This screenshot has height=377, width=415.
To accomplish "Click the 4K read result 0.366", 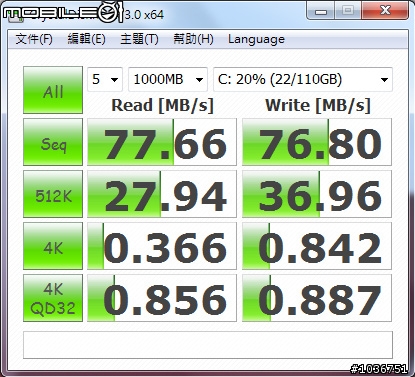I will click(162, 246).
